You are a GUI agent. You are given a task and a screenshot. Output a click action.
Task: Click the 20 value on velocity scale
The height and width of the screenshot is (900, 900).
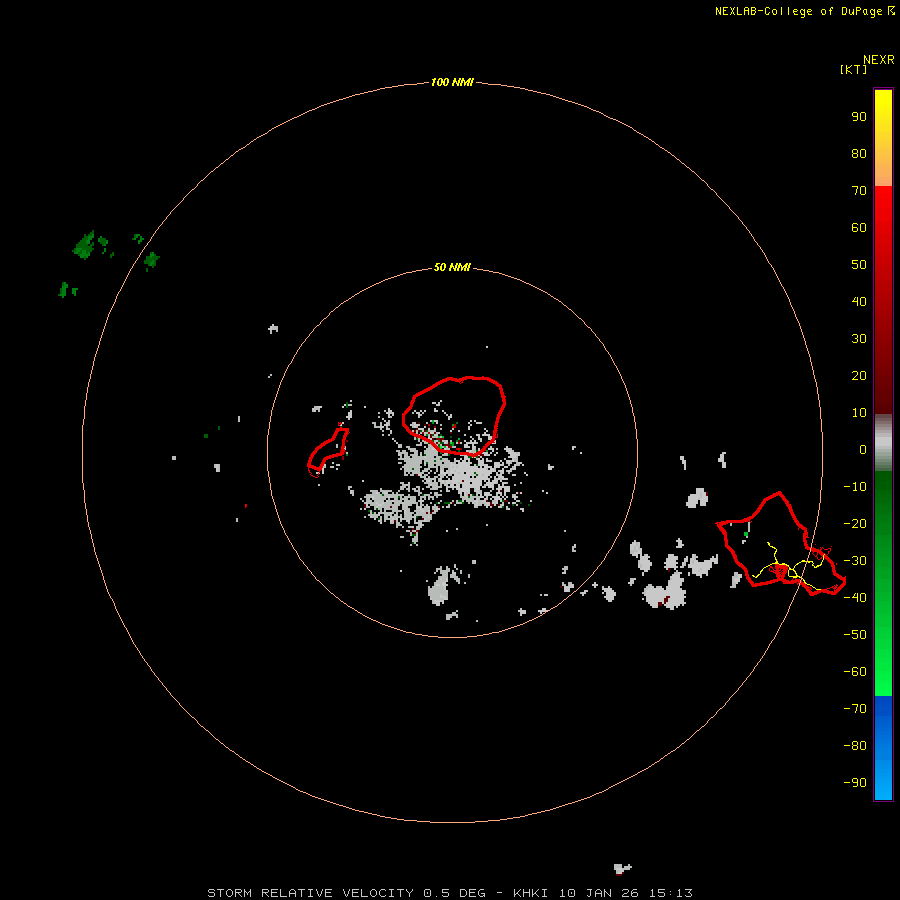[859, 376]
